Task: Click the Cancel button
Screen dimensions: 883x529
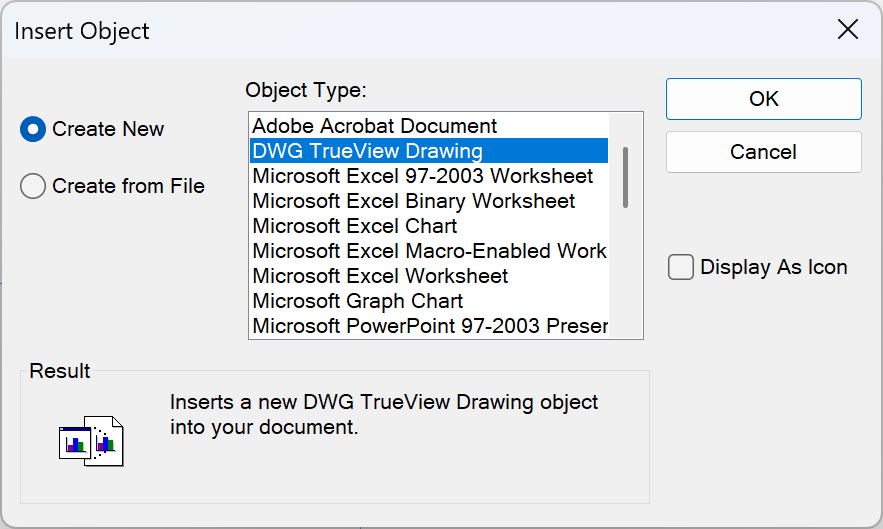Action: (x=764, y=152)
